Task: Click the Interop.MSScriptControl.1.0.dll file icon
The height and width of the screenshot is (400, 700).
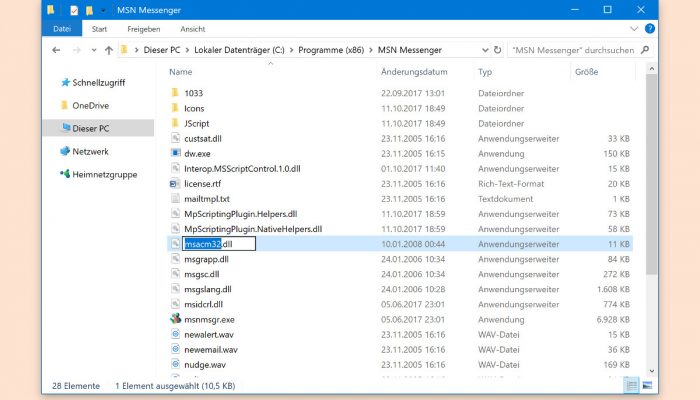Action: [175, 168]
